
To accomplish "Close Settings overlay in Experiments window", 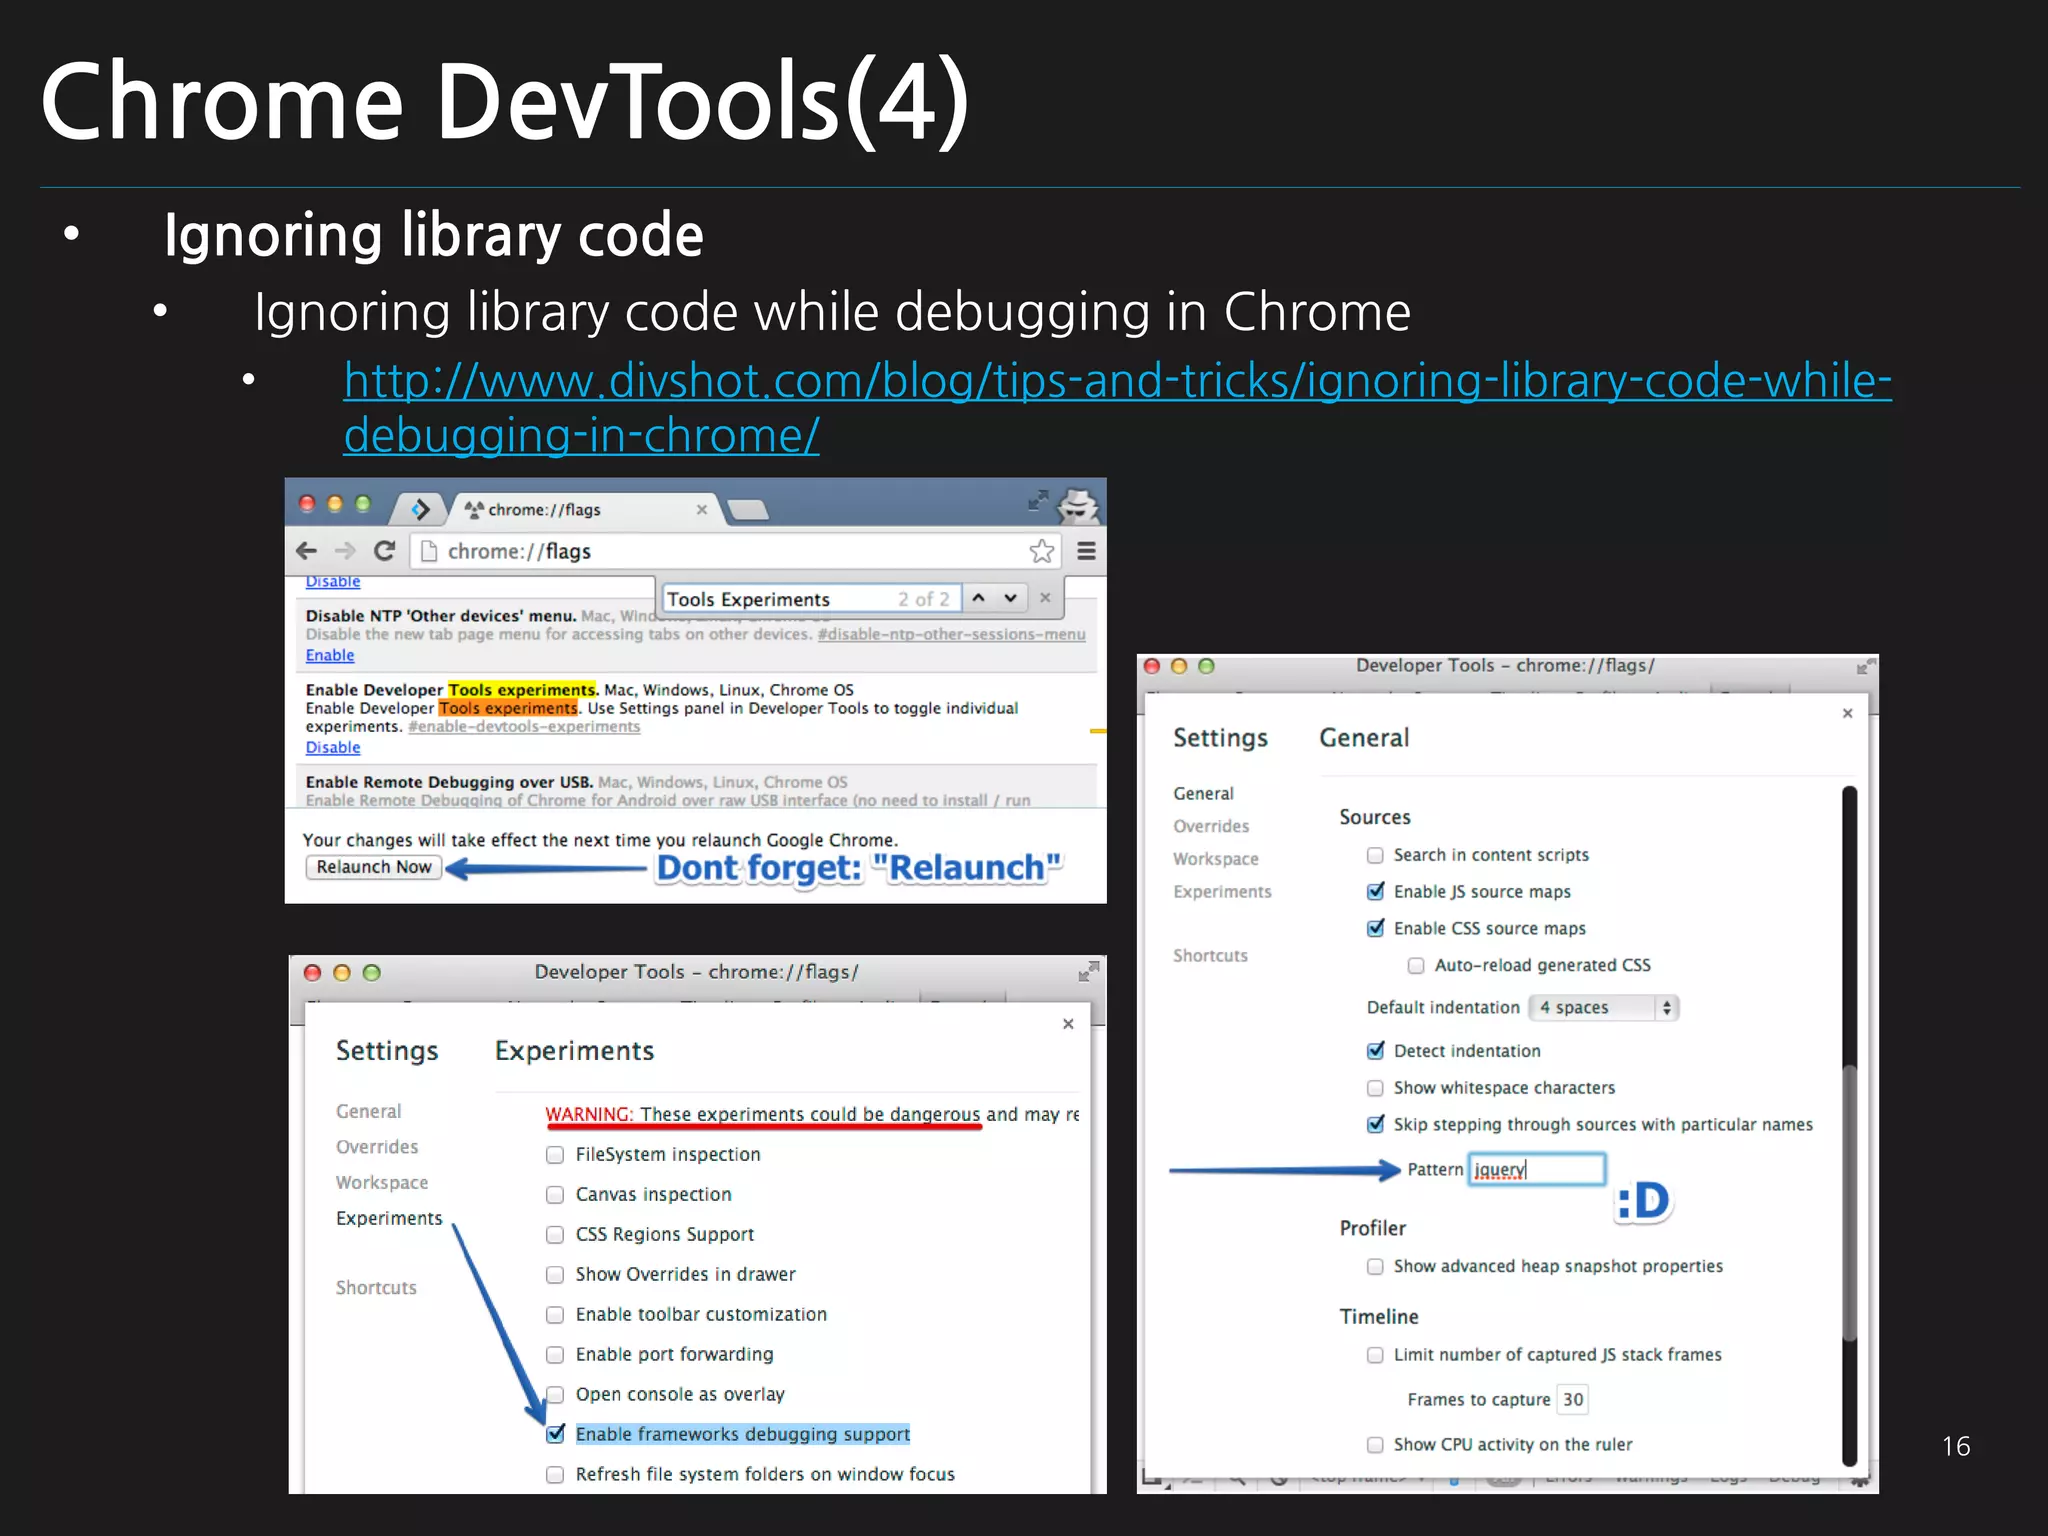I will click(1068, 1024).
